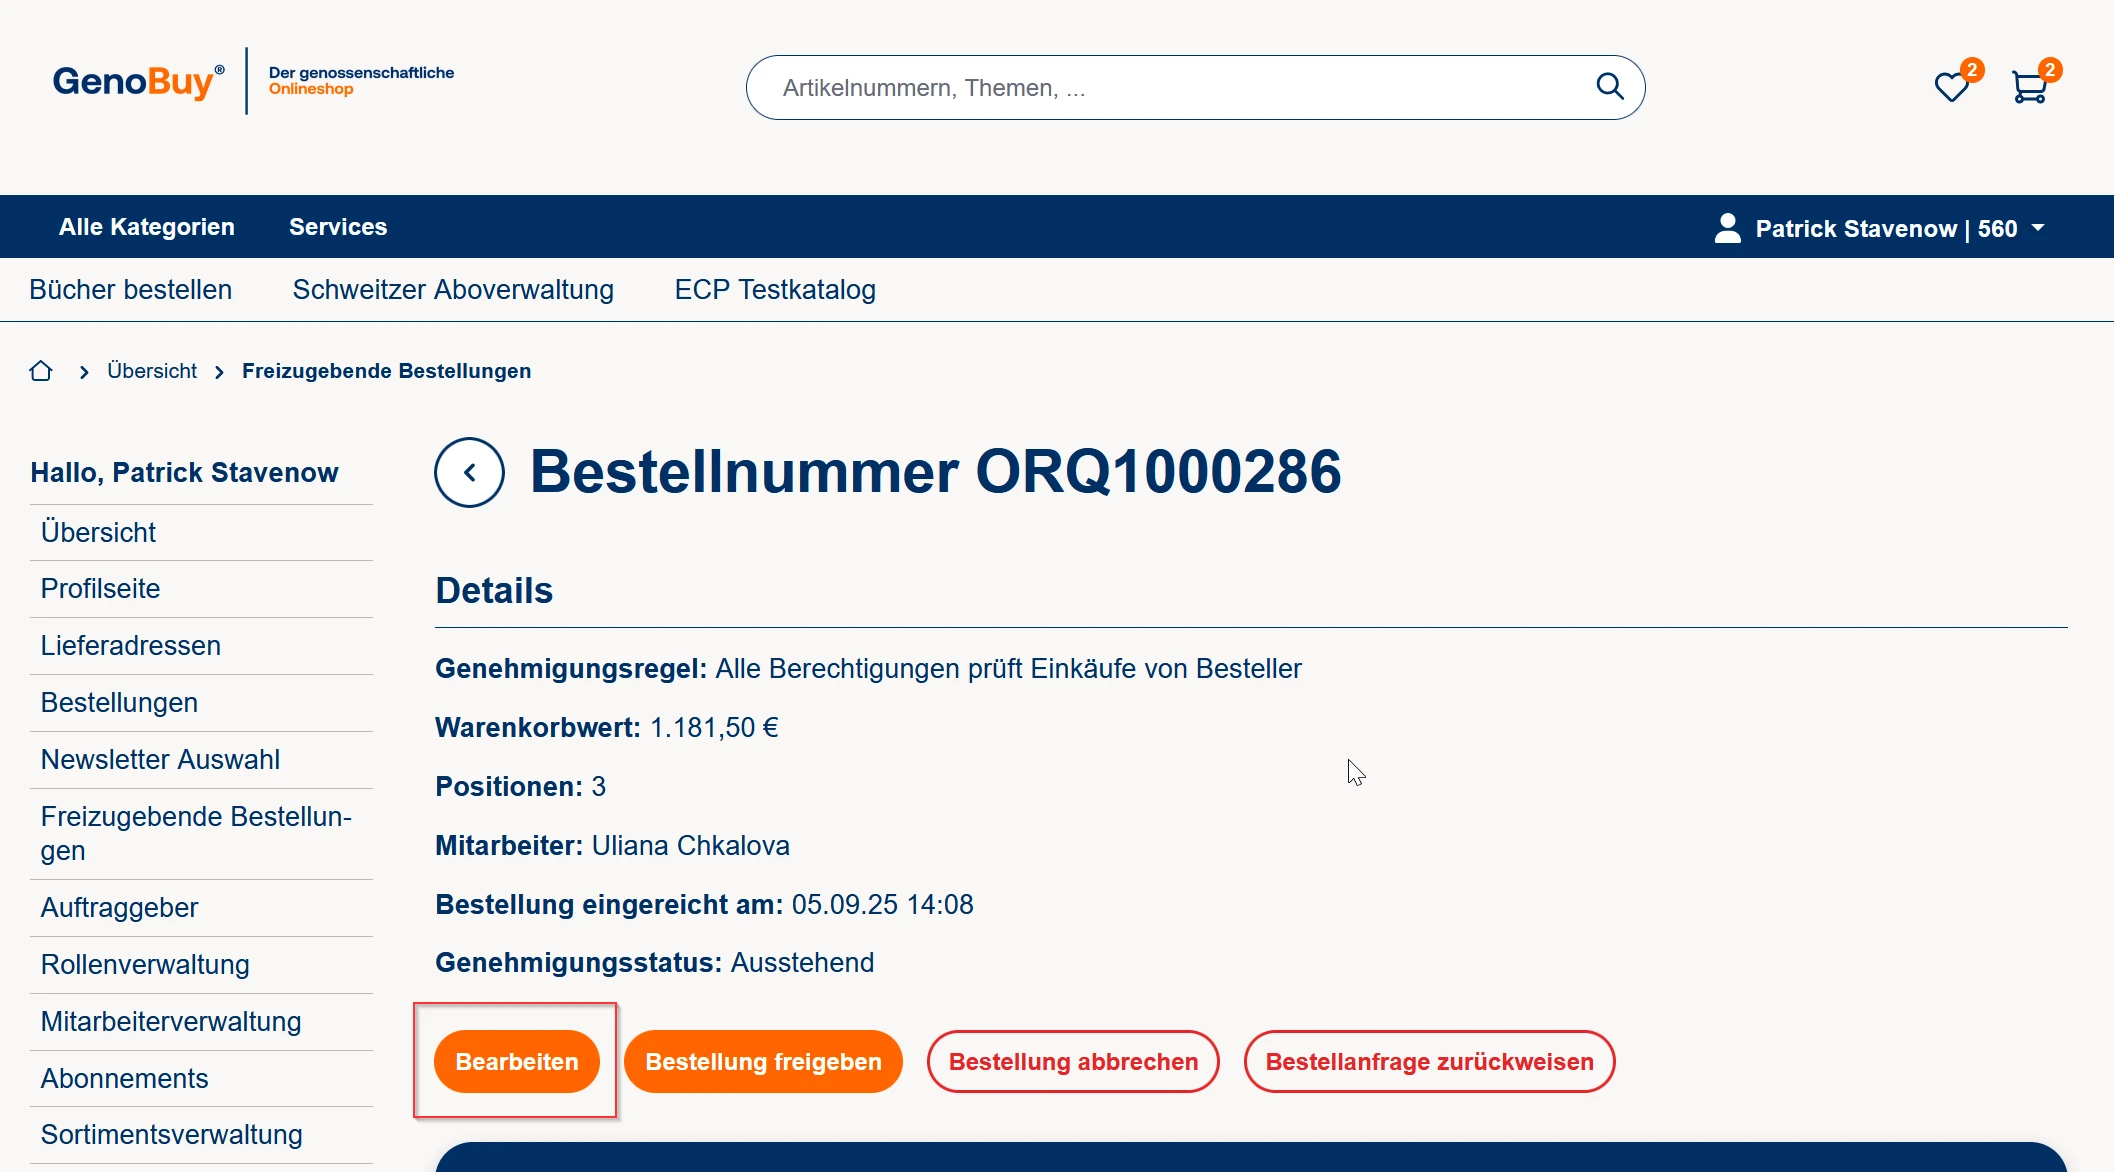Click the user profile icon
This screenshot has width=2114, height=1172.
1727,228
